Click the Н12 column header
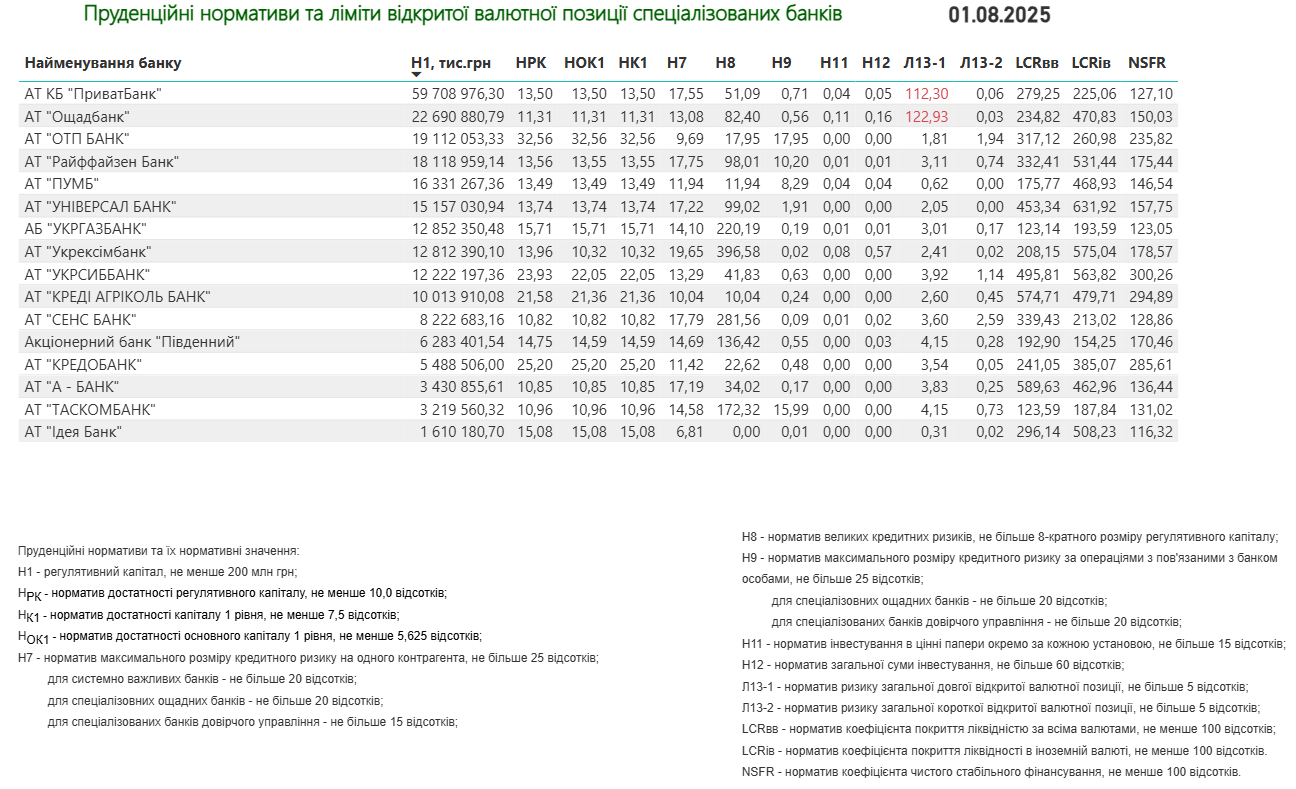Viewport: 1296px width, 789px height. (875, 63)
